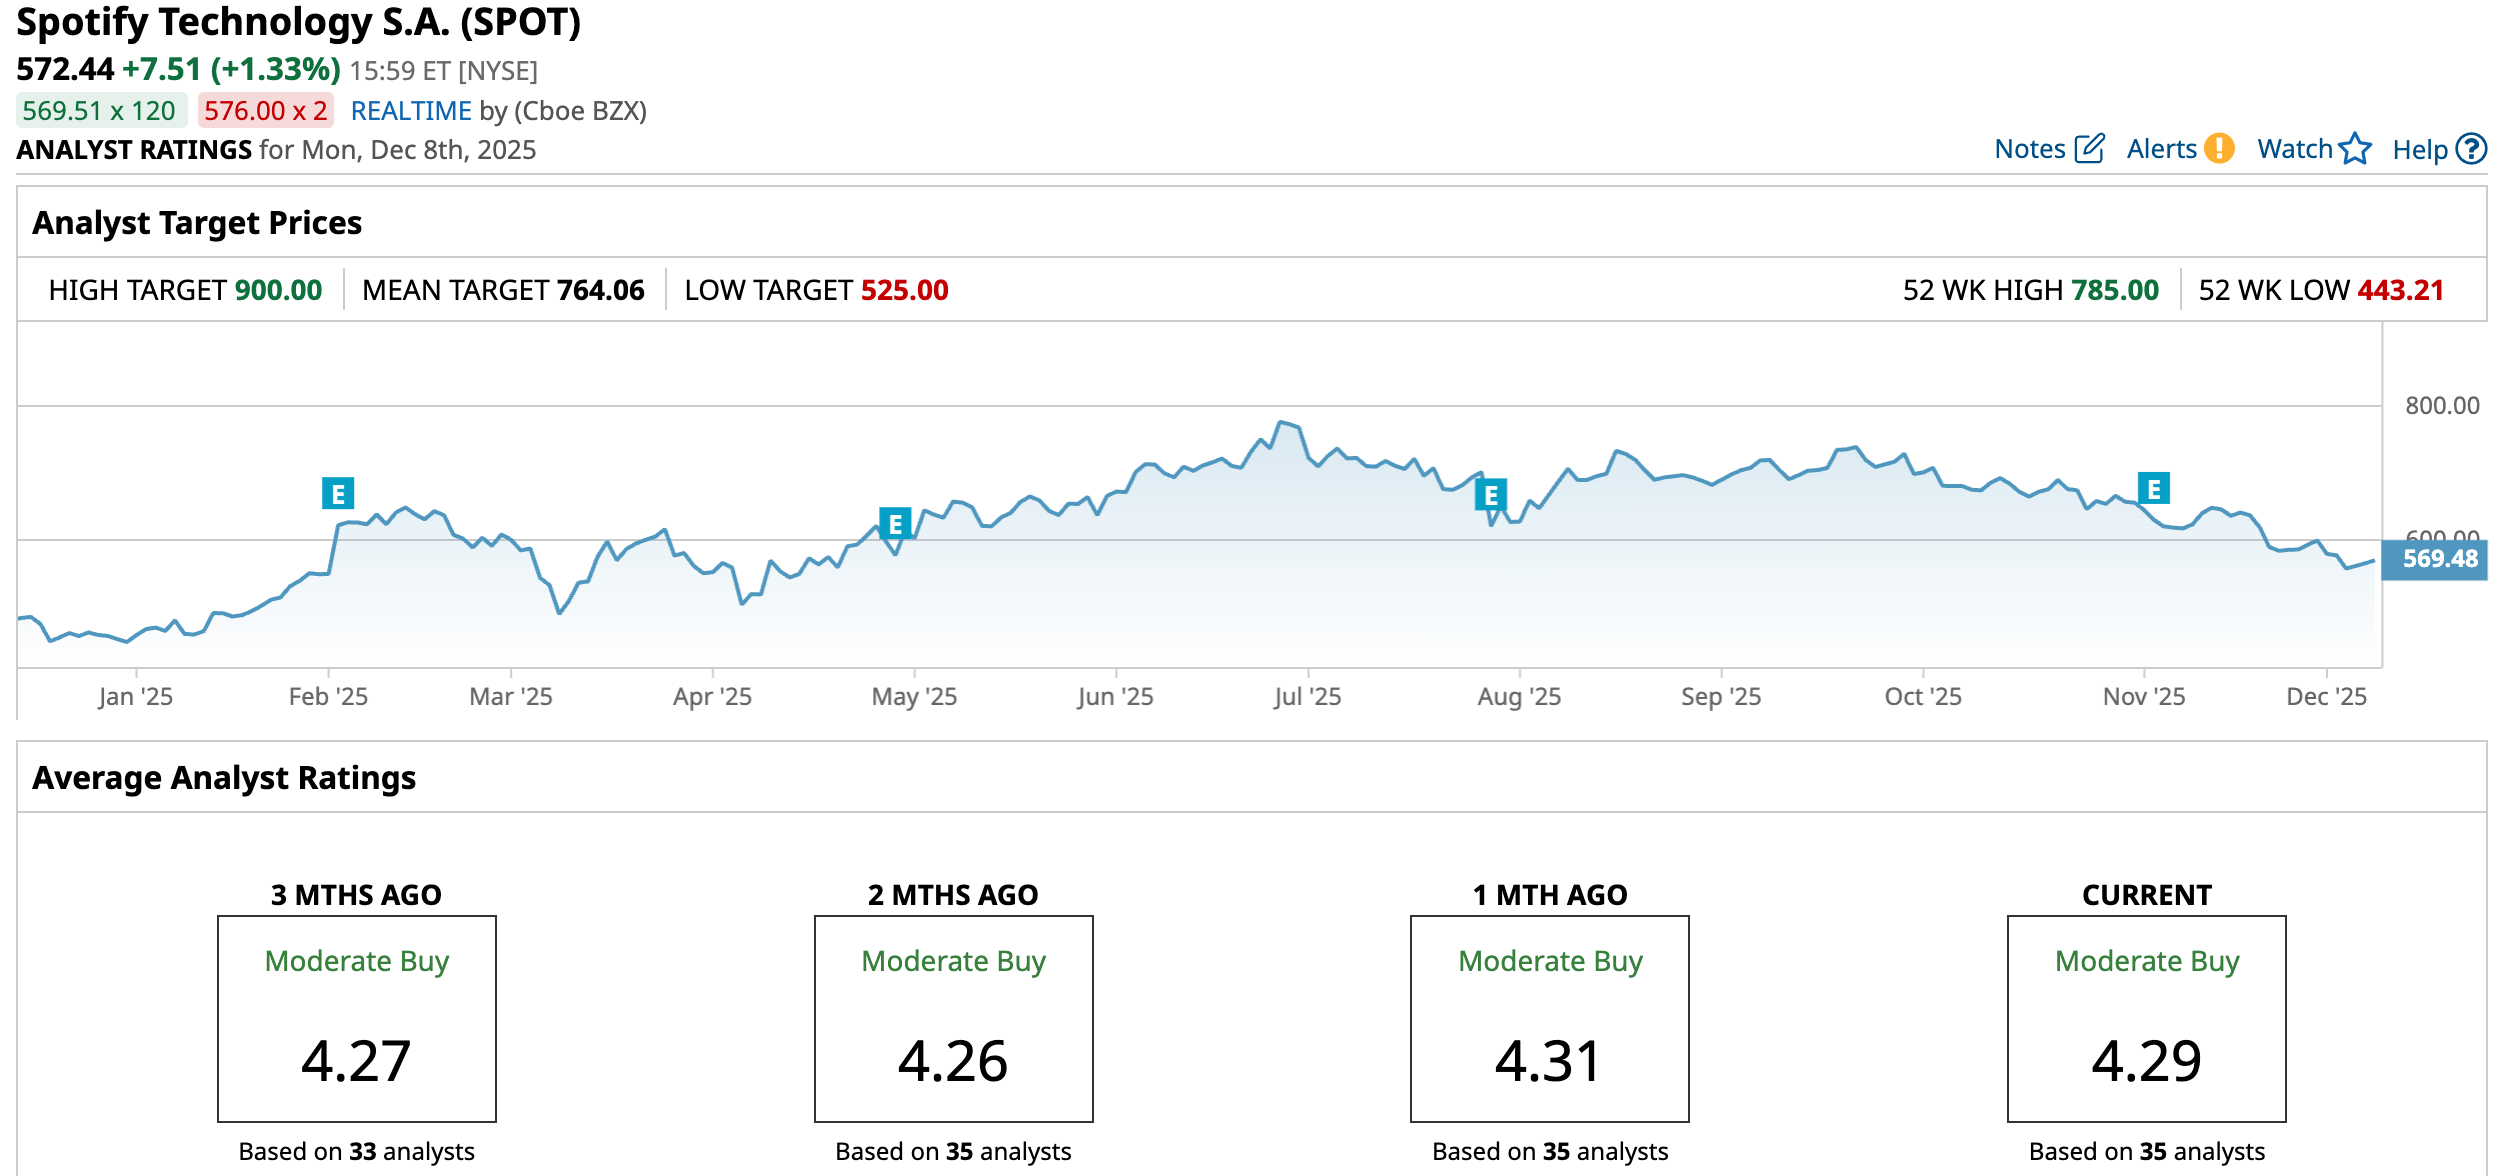Click the earnings E marker near Nov '25
Viewport: 2500px width, 1176px height.
click(x=2153, y=488)
